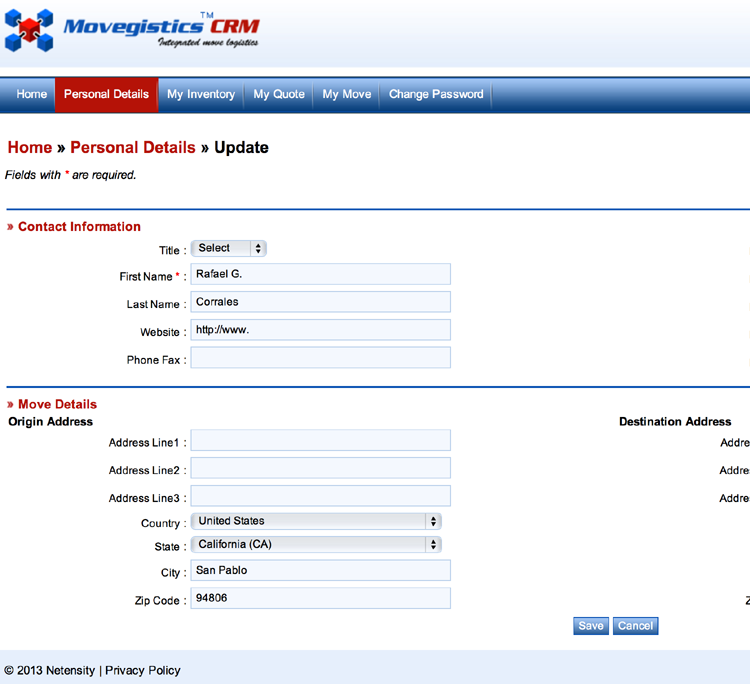Viewport: 750px width, 684px height.
Task: Open the Home navigation tab
Action: pyautogui.click(x=32, y=94)
